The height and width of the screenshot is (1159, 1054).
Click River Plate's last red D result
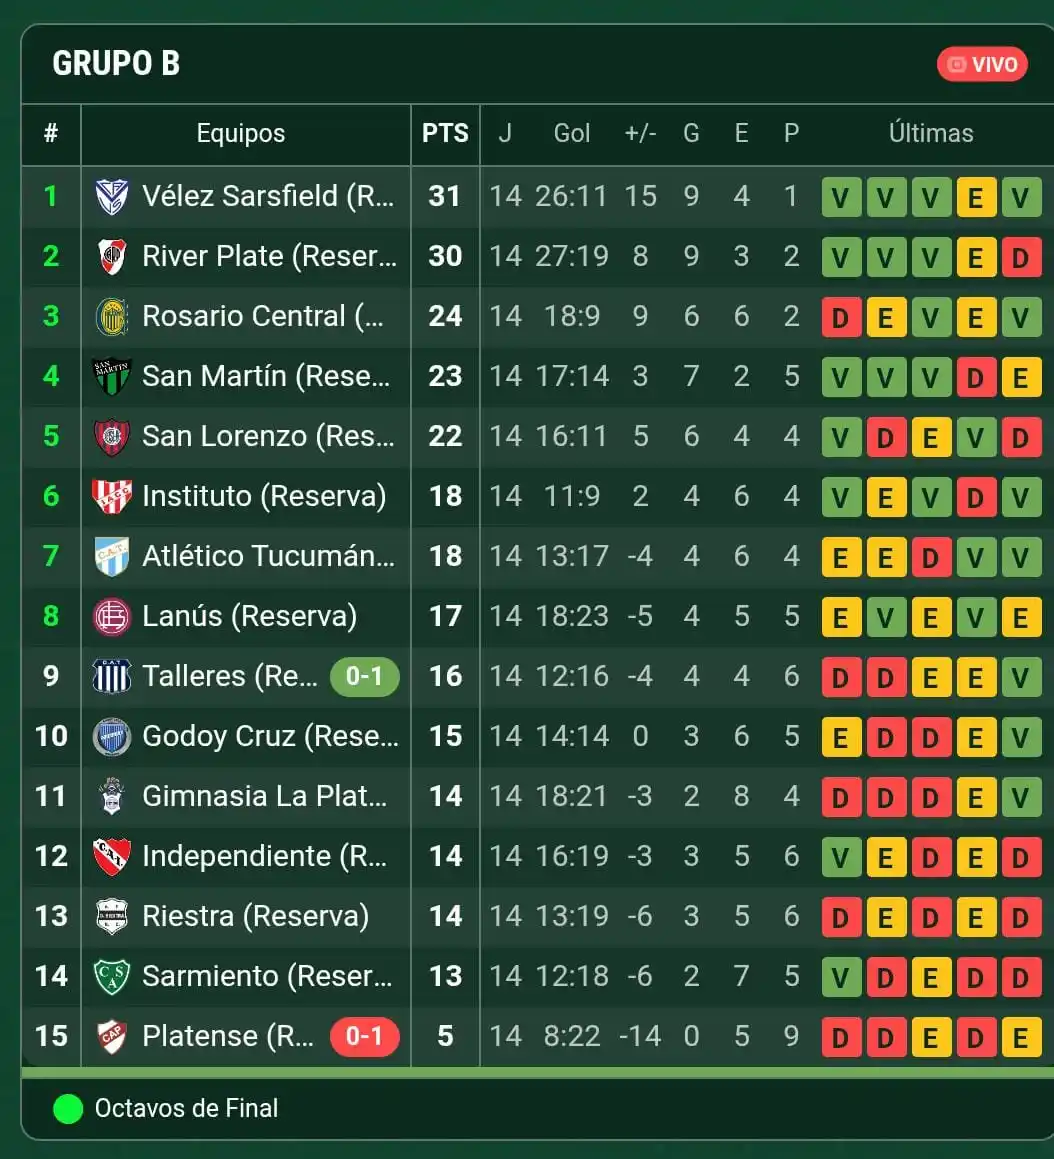pyautogui.click(x=1021, y=257)
